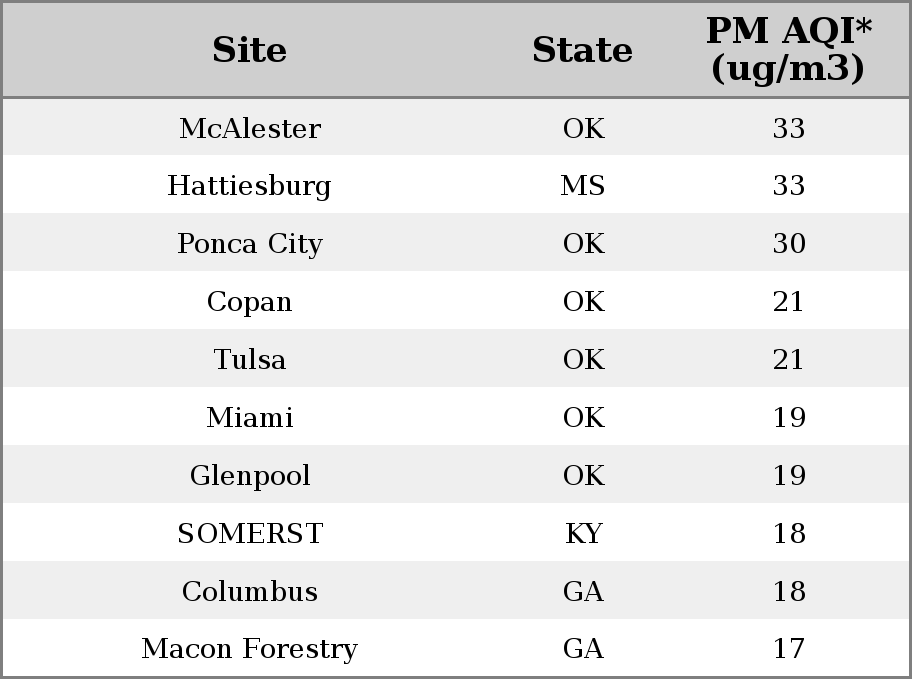
Task: Select the Hattiesburg site cell
Action: 250,186
